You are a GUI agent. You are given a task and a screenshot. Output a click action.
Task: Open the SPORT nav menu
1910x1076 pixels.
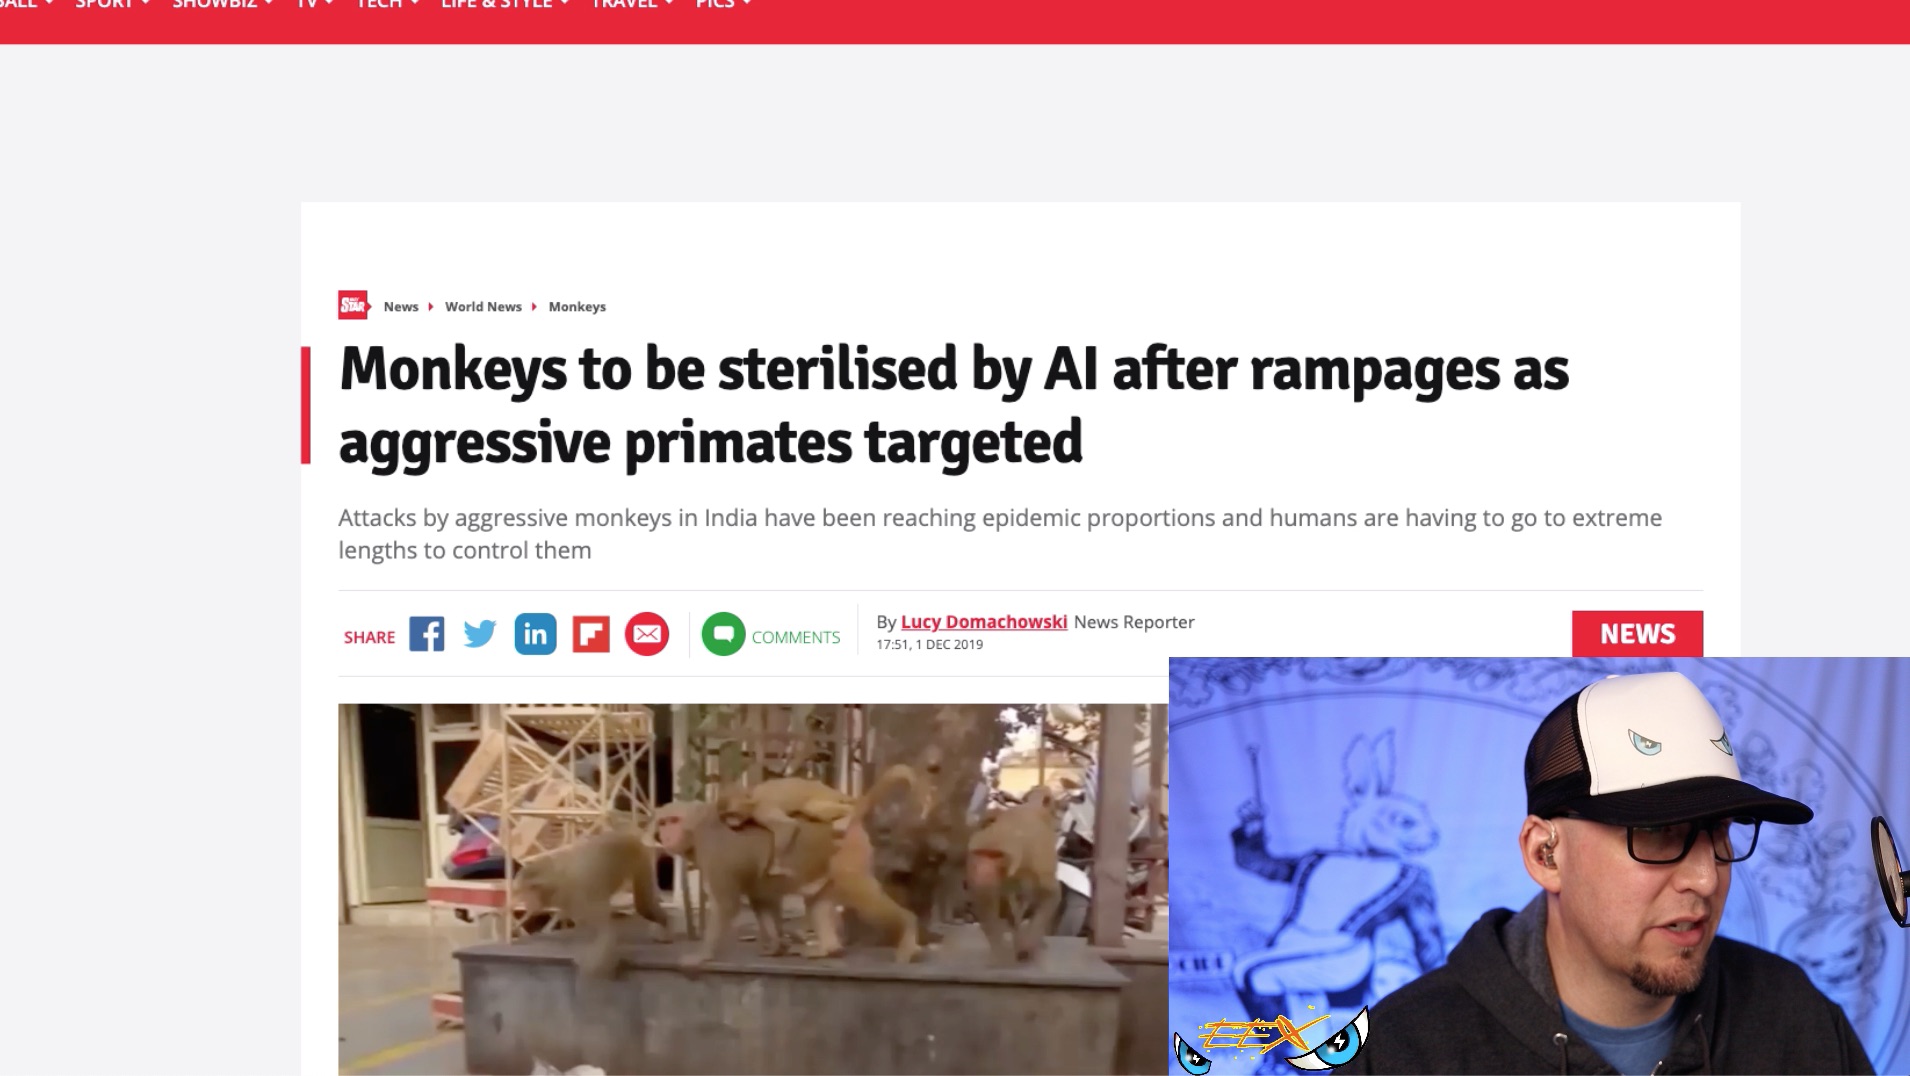pos(112,5)
